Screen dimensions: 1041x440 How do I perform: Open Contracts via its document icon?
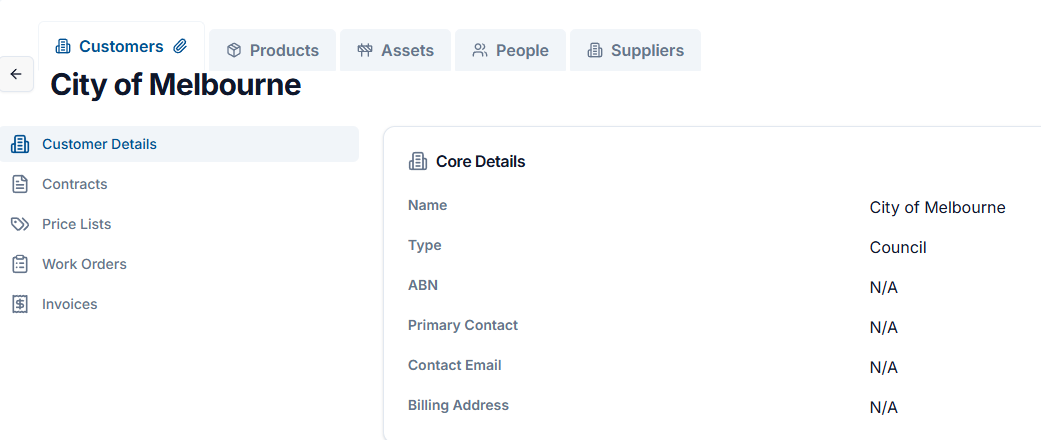pyautogui.click(x=20, y=184)
